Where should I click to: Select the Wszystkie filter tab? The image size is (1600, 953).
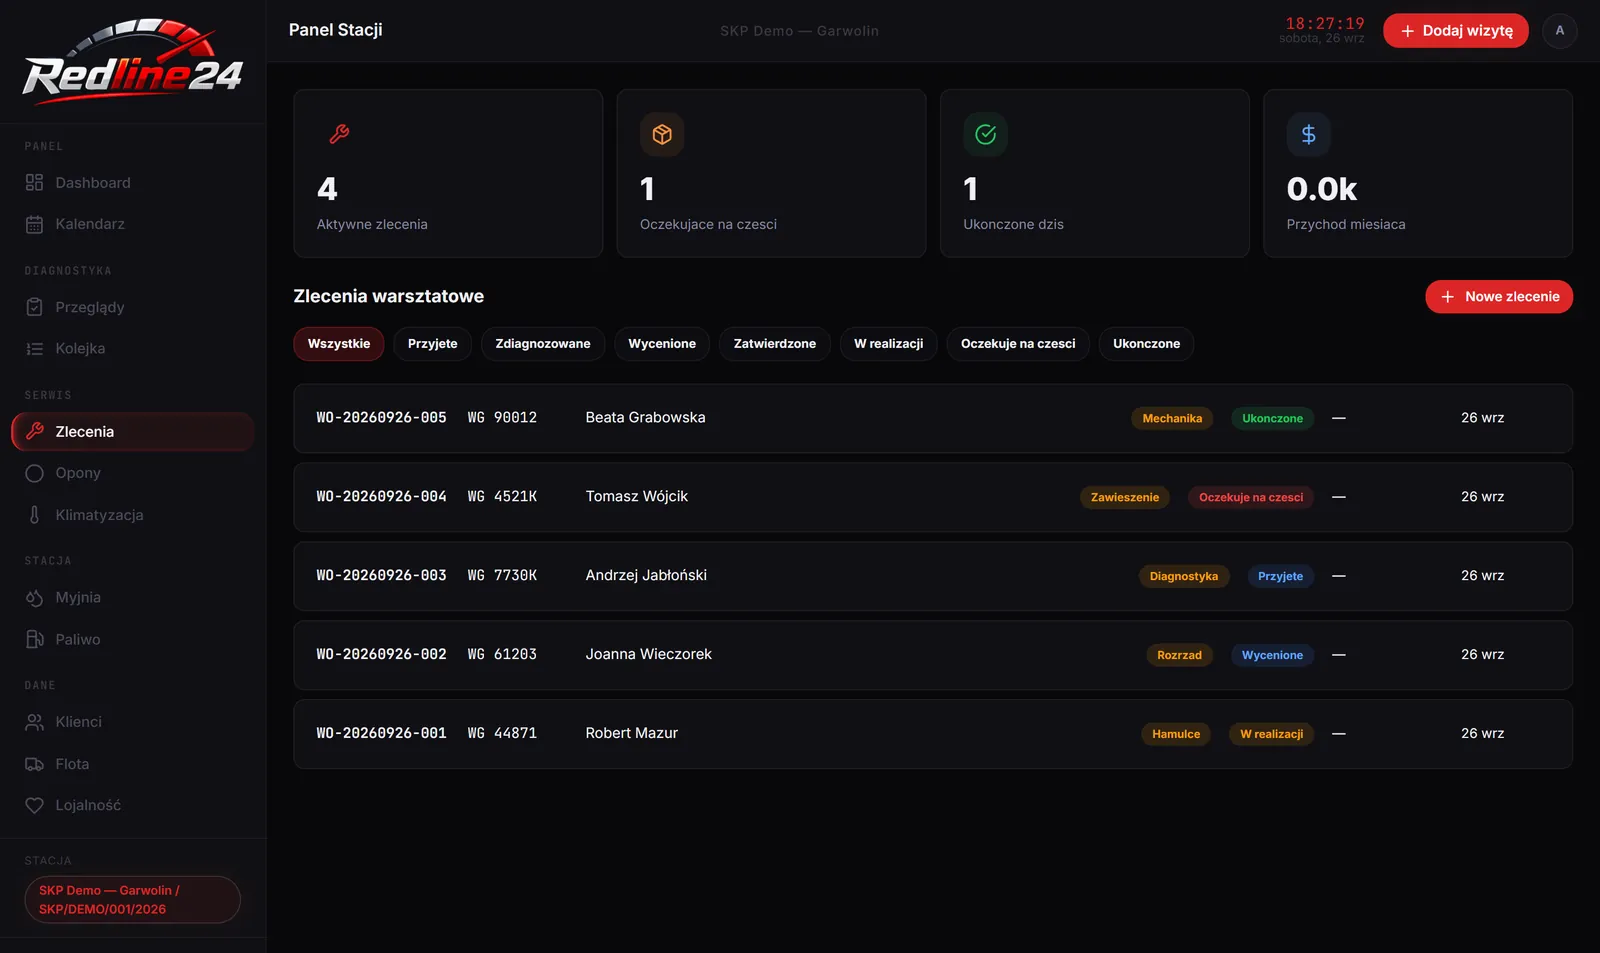(339, 343)
